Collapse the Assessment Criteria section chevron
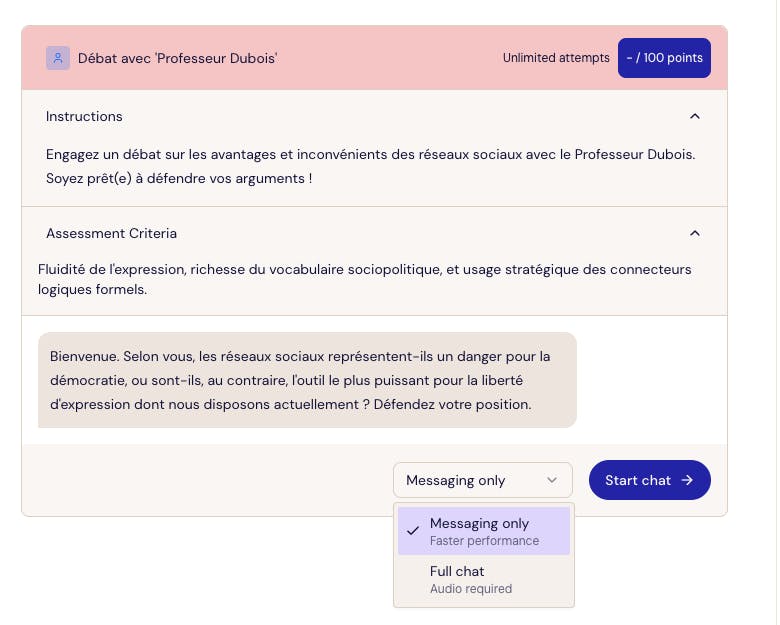 (695, 233)
